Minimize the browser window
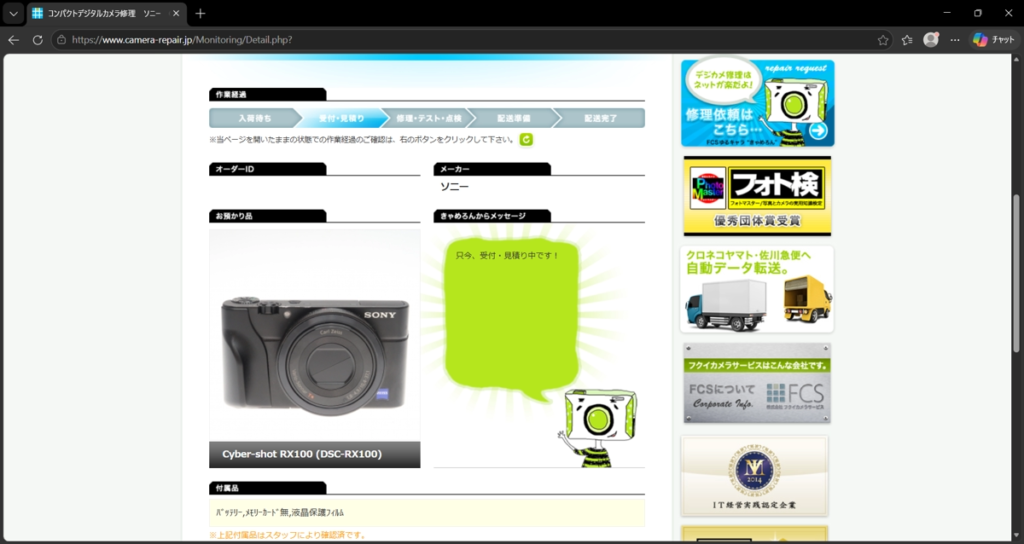The image size is (1024, 544). click(947, 13)
